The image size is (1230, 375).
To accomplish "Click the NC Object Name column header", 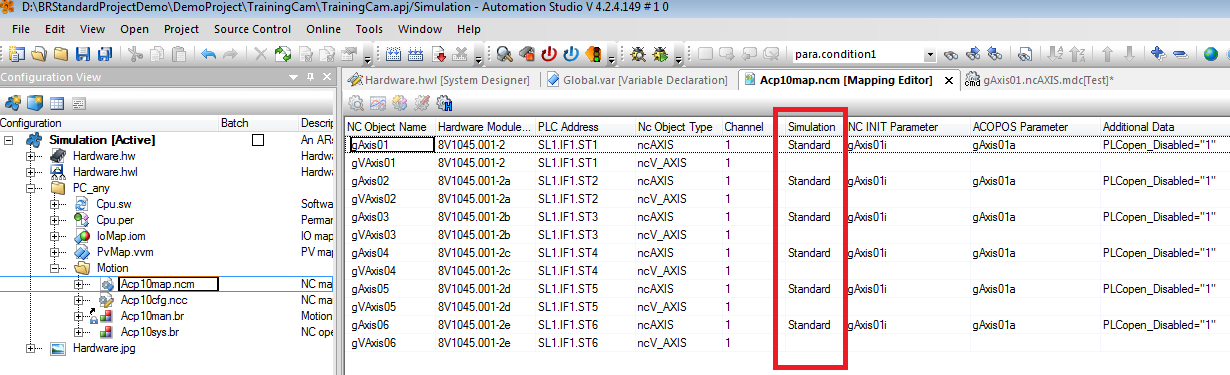I will tap(388, 127).
